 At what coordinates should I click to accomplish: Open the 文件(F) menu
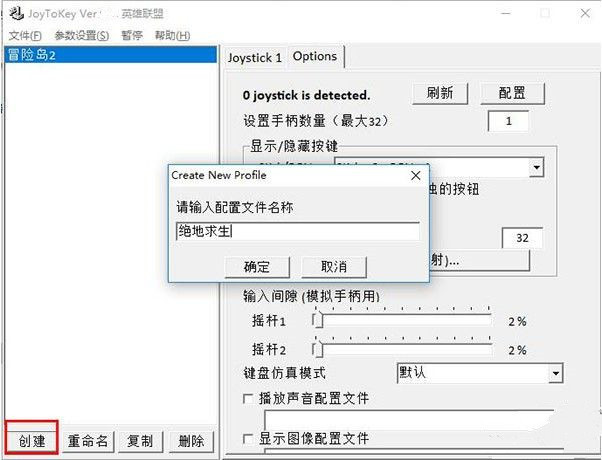(25, 36)
